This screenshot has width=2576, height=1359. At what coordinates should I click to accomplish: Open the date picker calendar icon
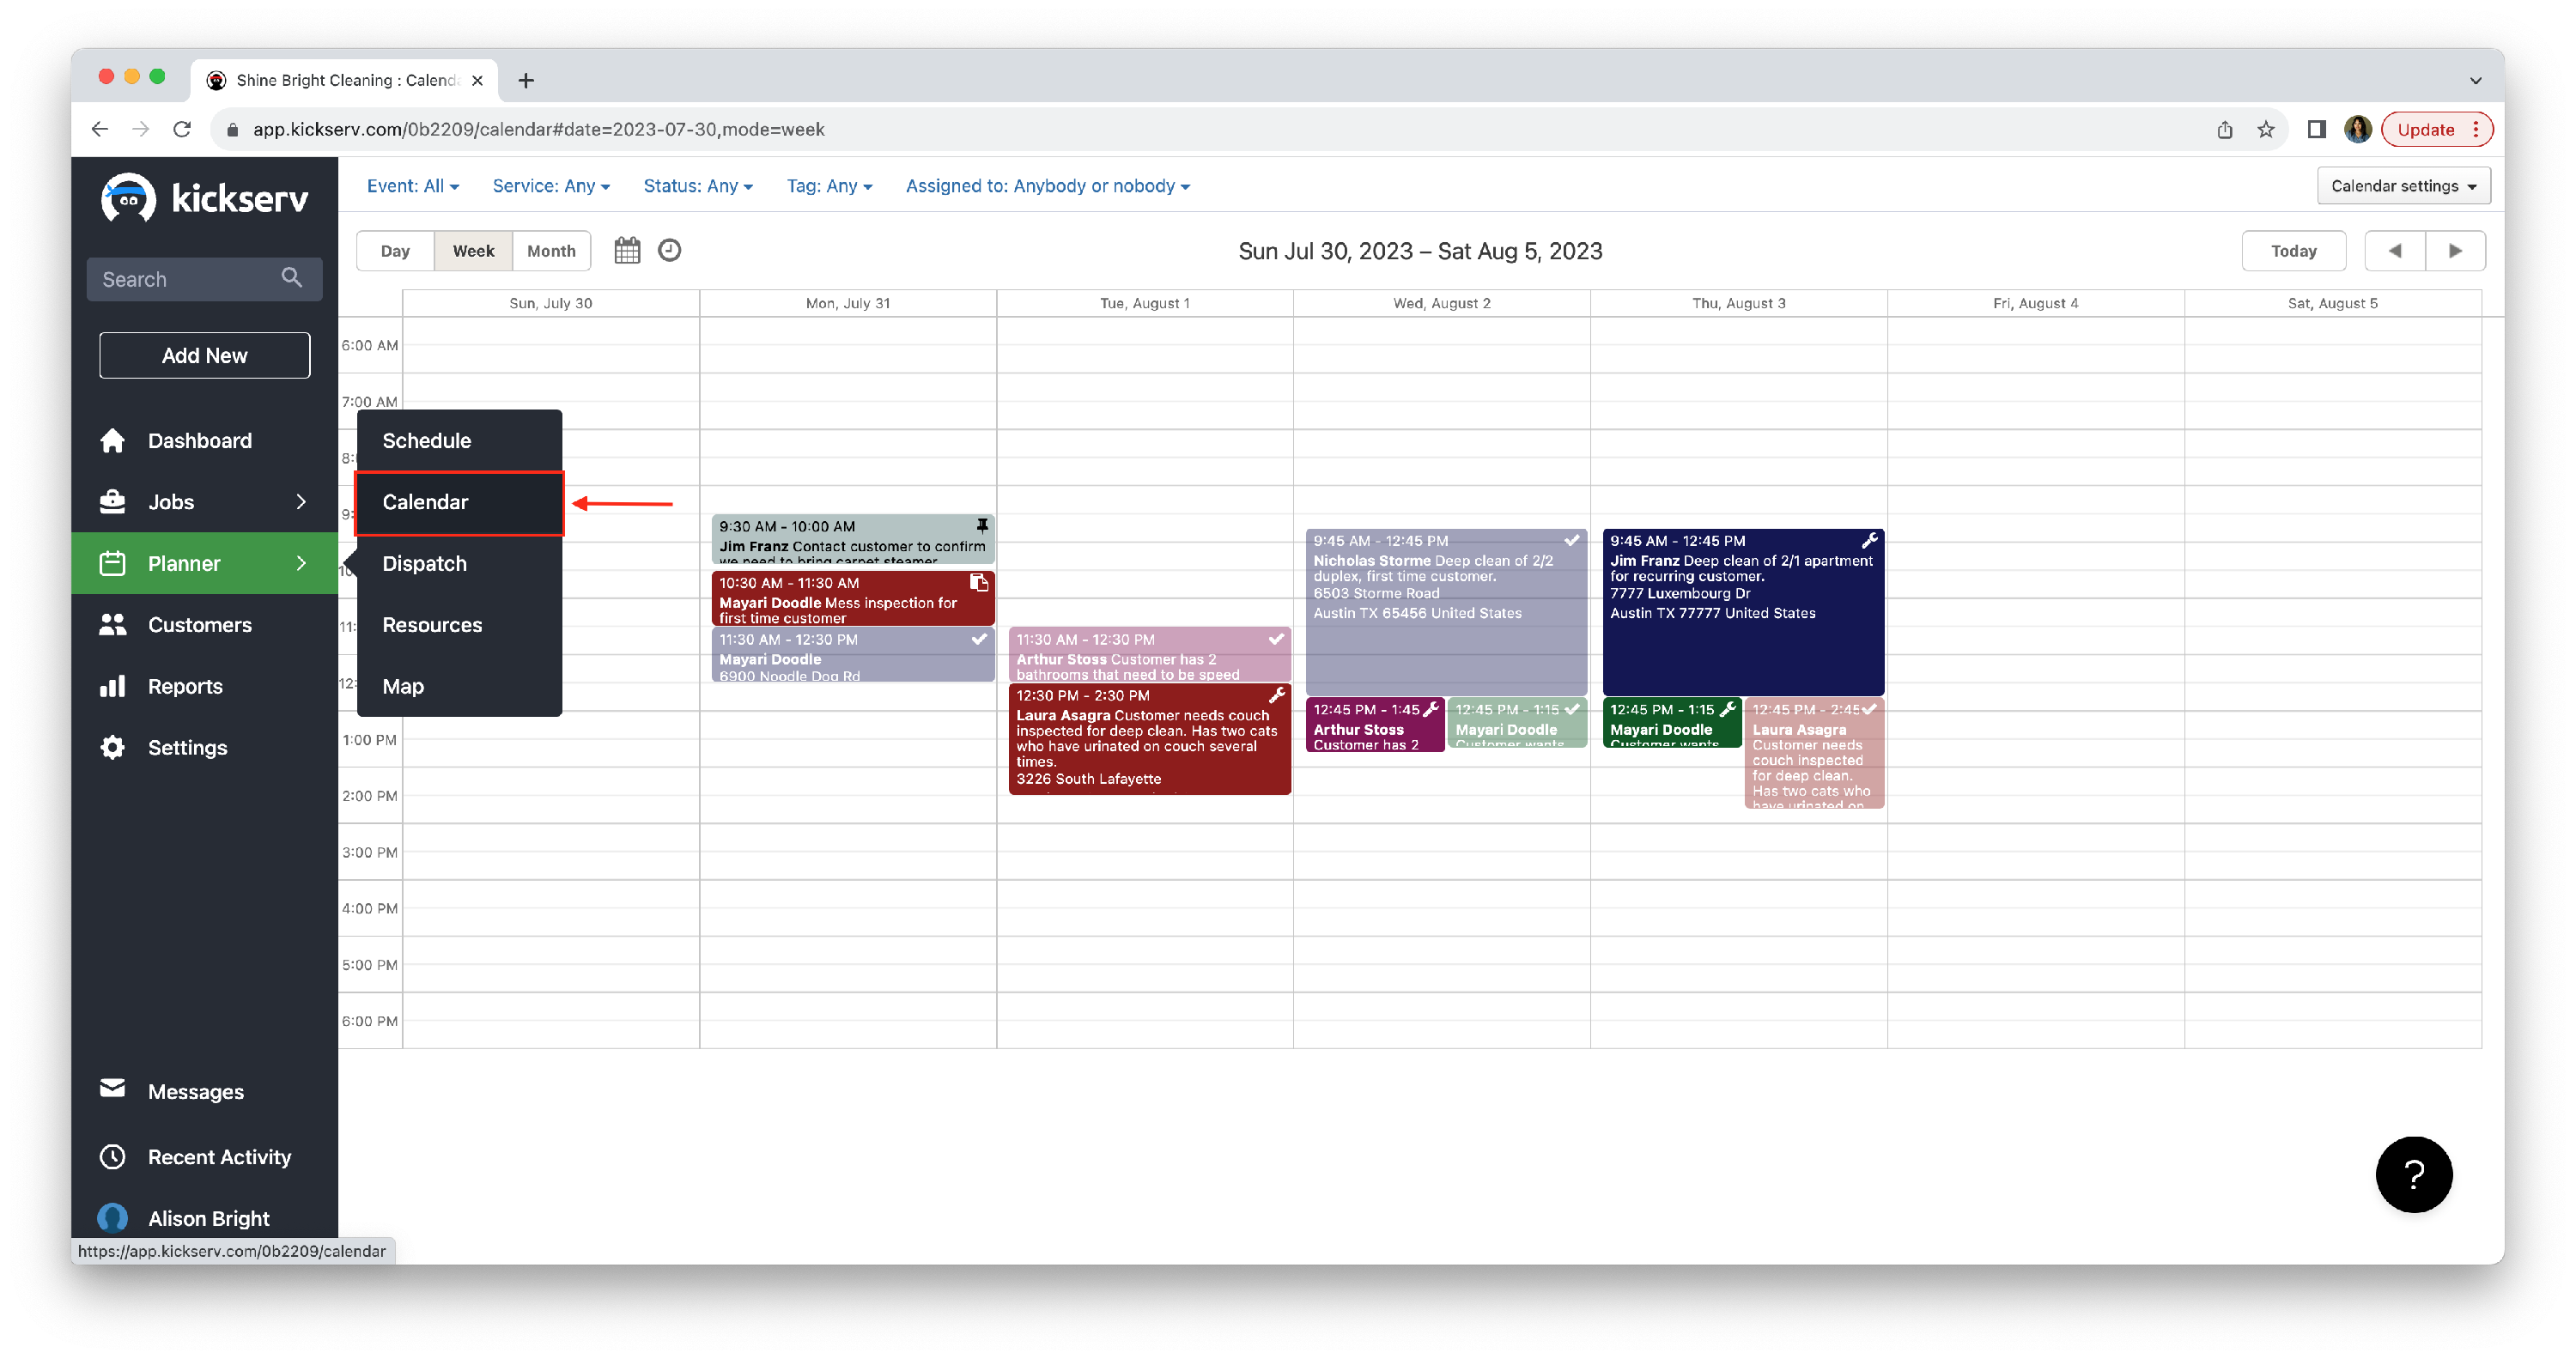pos(627,250)
